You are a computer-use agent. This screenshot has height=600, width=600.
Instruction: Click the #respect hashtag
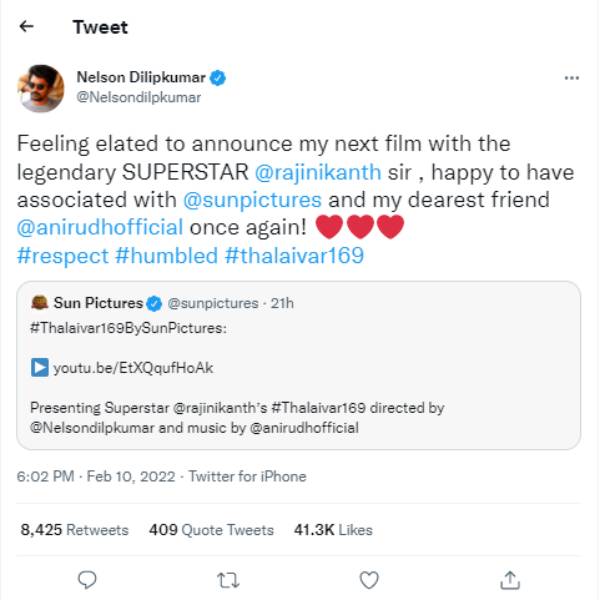tap(62, 255)
